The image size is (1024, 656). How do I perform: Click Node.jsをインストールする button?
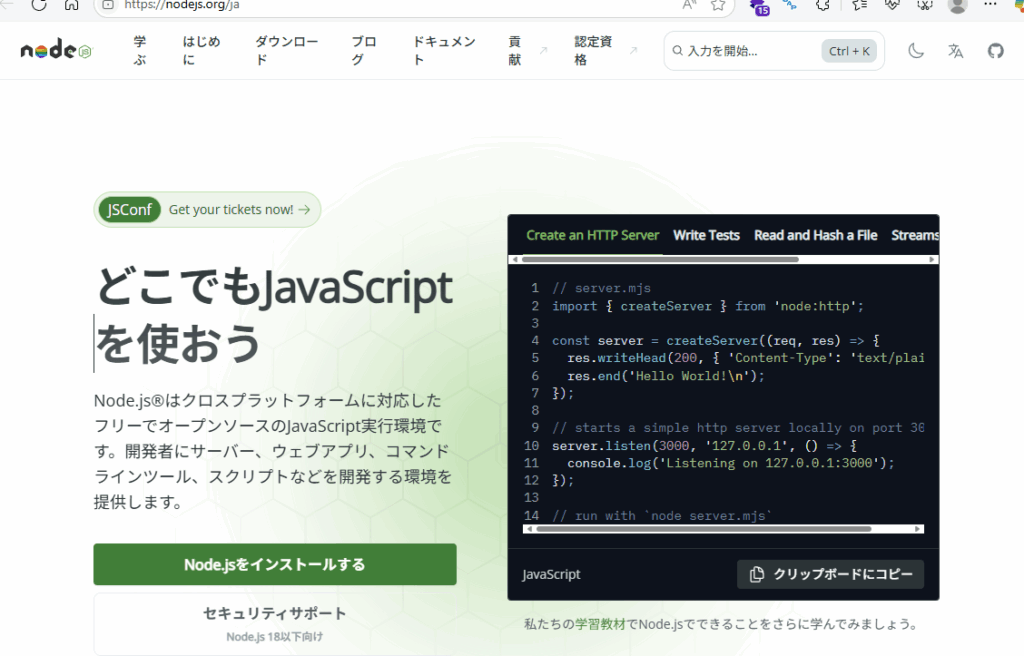[x=275, y=565]
